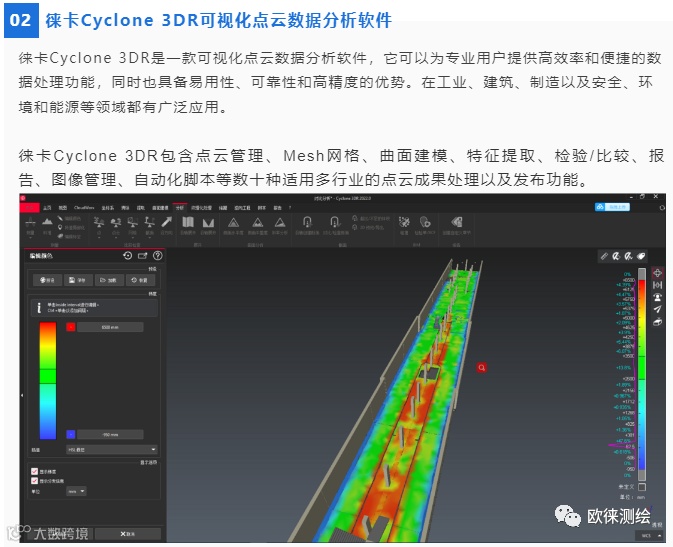Click the blue color swatch beside -950 mm
673x547 pixels.
[x=71, y=435]
